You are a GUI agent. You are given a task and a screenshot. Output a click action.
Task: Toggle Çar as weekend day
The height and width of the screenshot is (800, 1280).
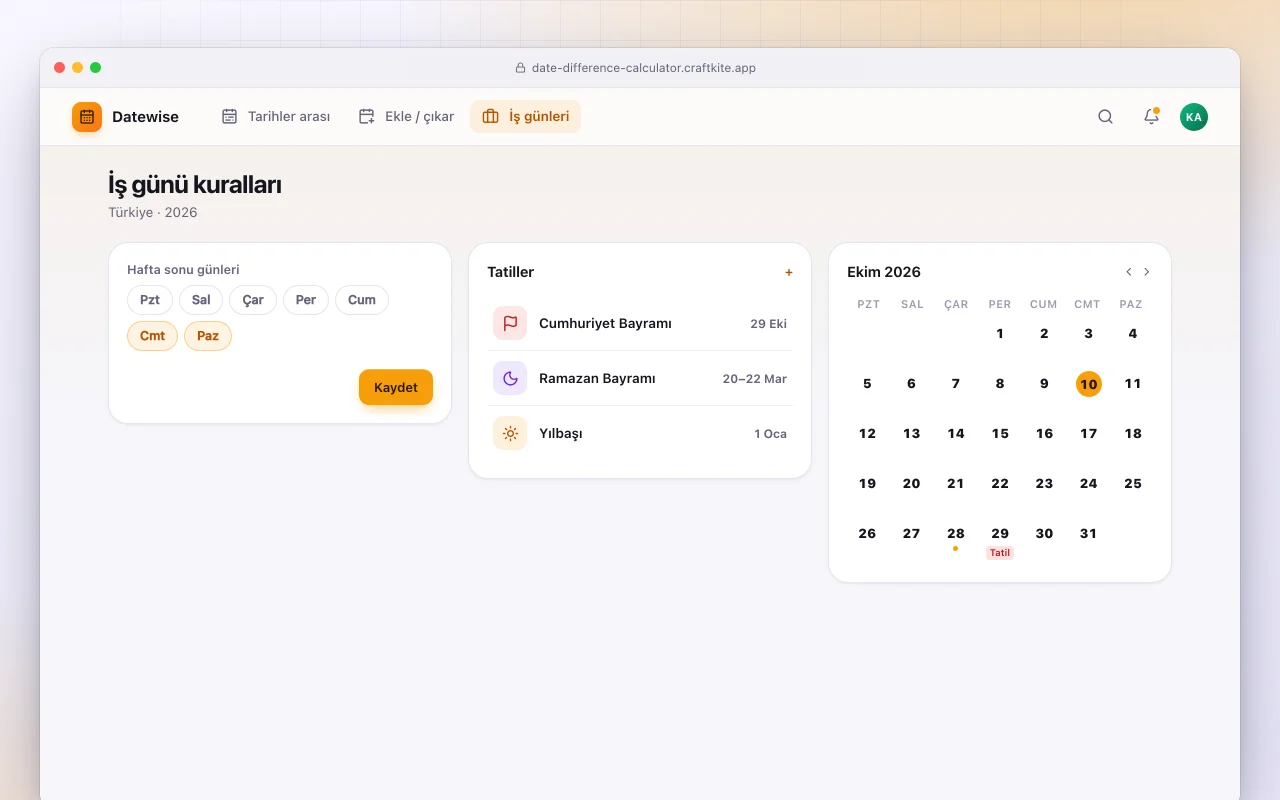(253, 300)
